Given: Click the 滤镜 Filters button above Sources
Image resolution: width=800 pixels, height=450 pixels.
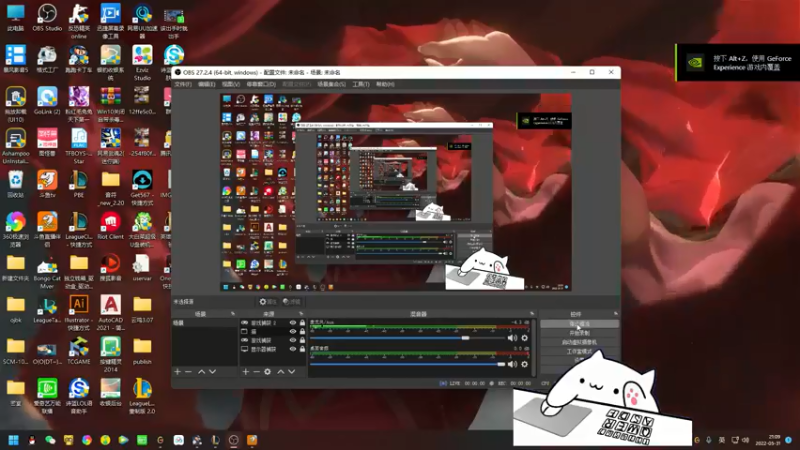Looking at the screenshot, I should [292, 302].
